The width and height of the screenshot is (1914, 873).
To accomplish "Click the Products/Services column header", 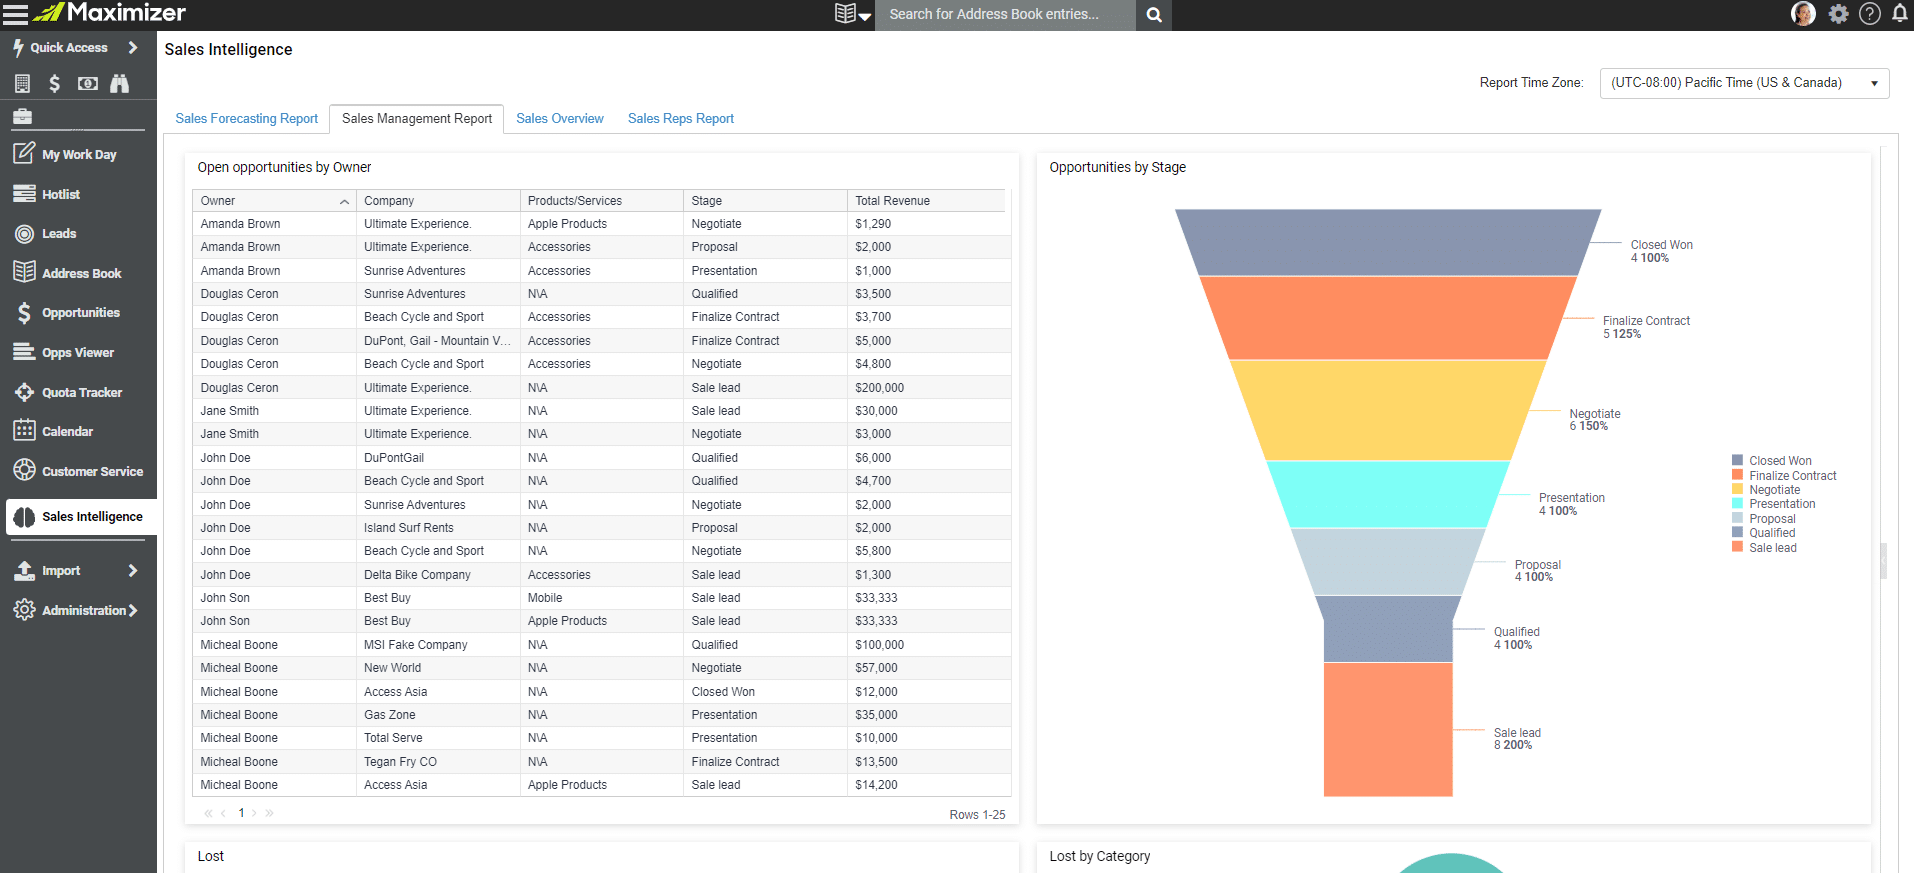I will click(602, 201).
